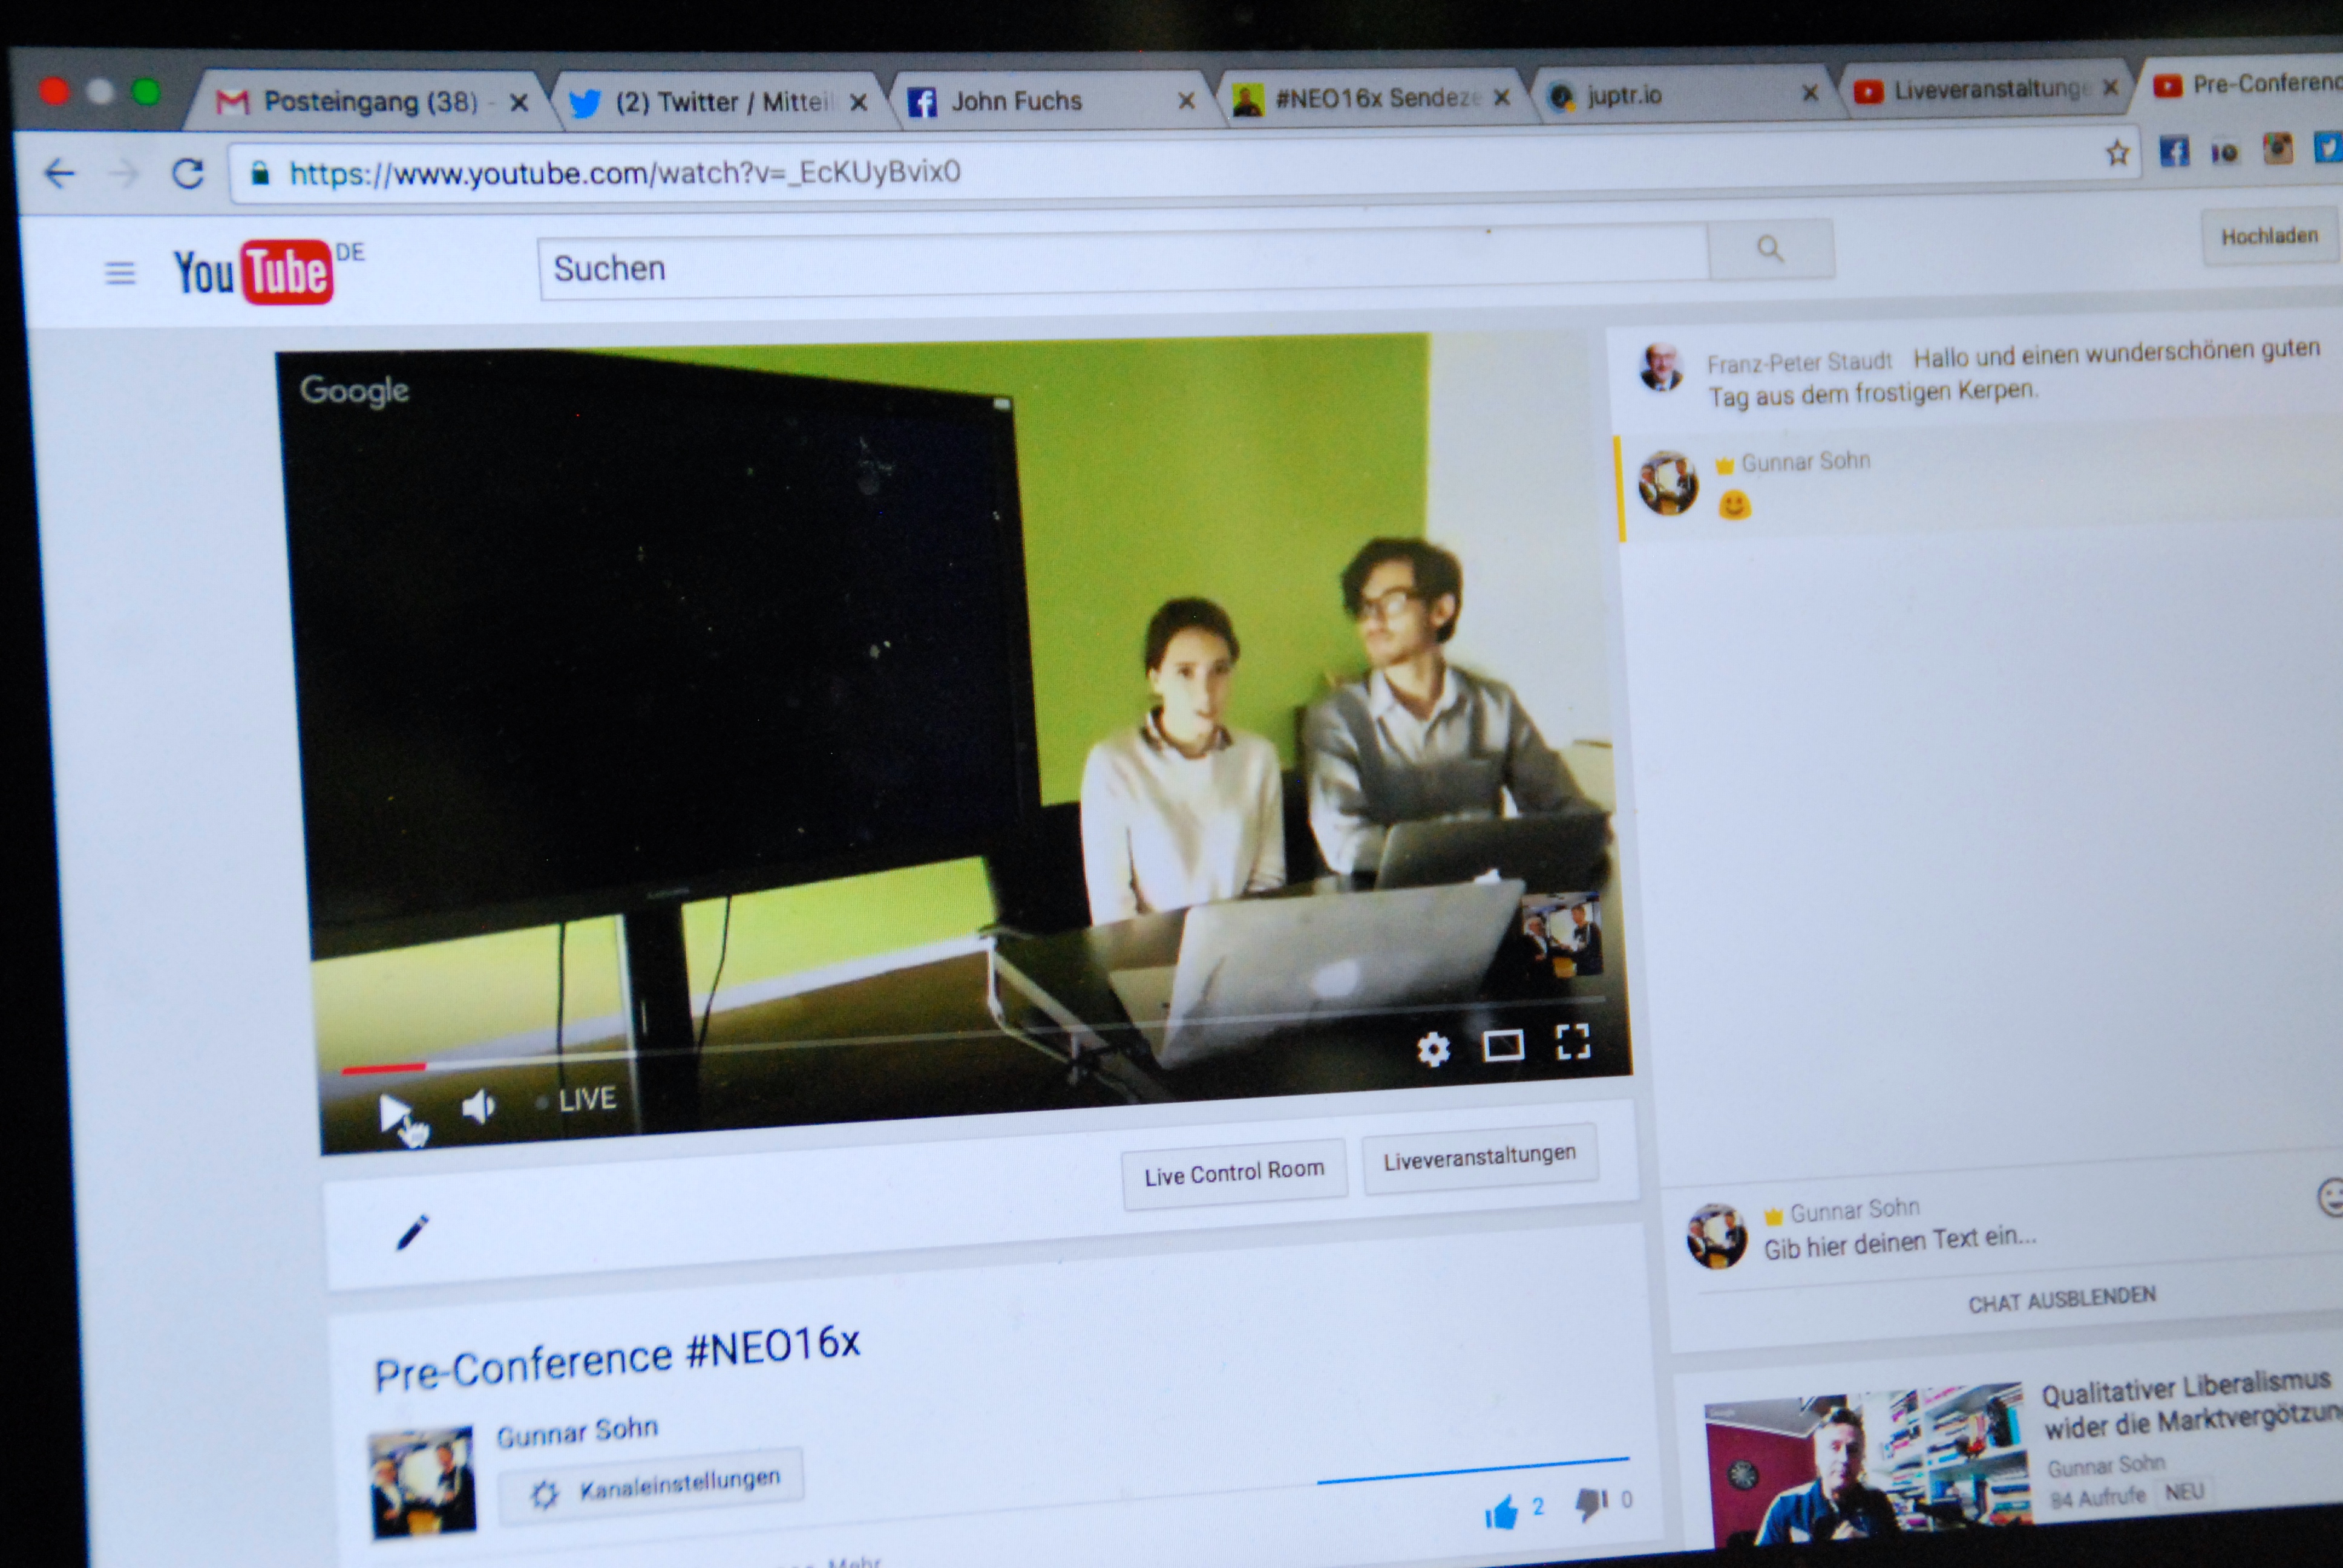The height and width of the screenshot is (1568, 2343).
Task: Click pencil edit icon below video
Action: [x=412, y=1232]
